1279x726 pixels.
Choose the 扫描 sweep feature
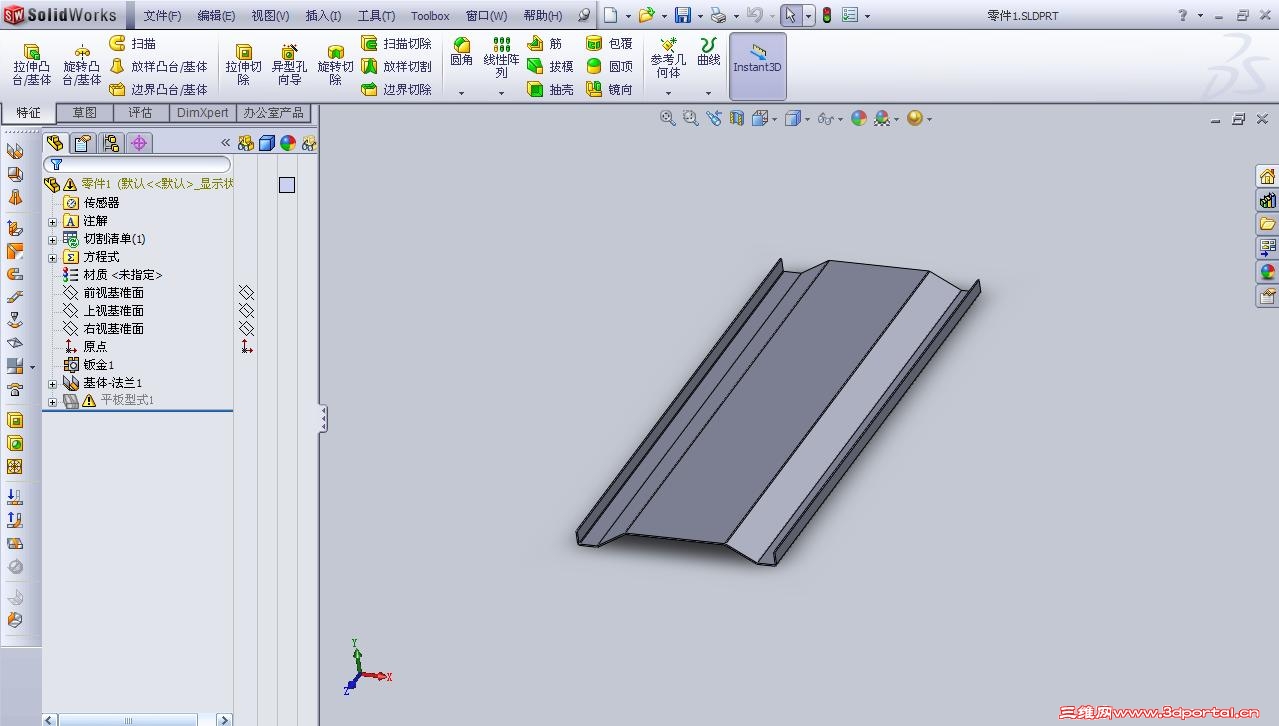tap(132, 44)
